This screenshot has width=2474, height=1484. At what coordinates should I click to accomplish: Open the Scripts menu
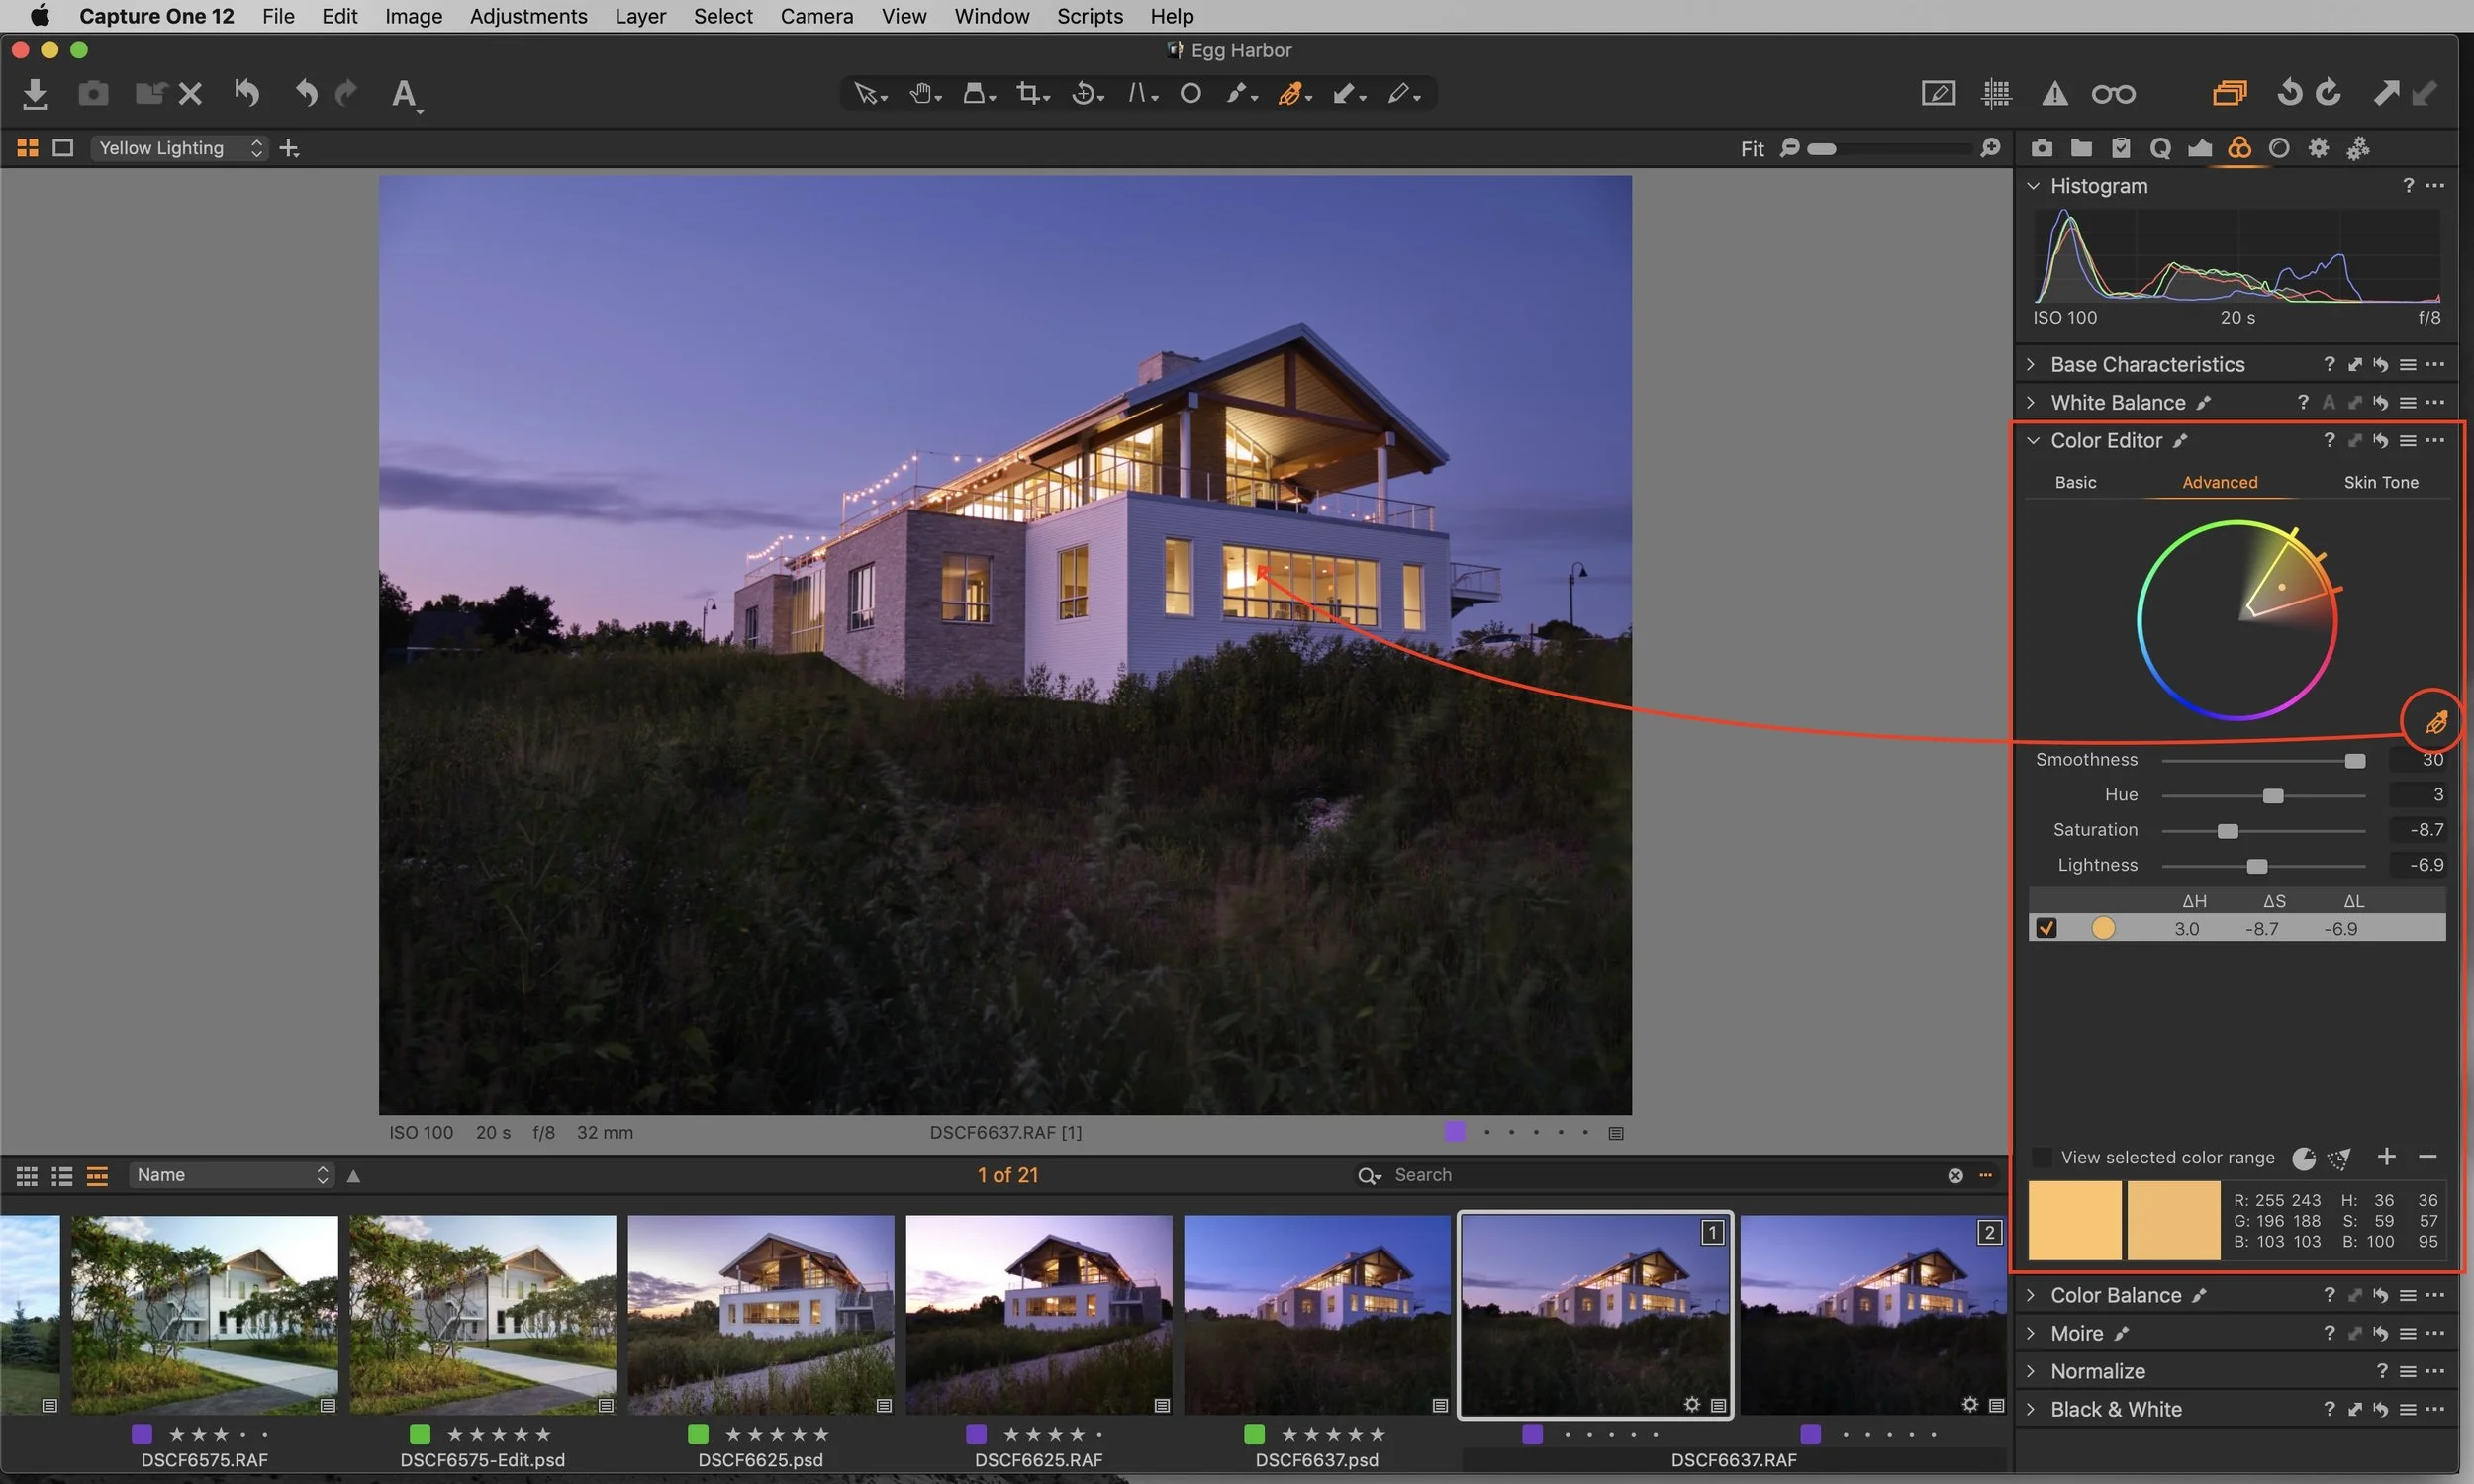[1089, 16]
